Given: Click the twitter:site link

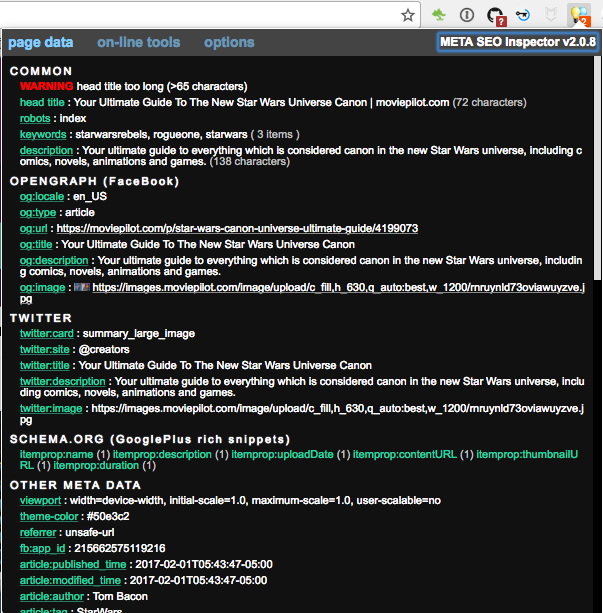Looking at the screenshot, I should (x=45, y=350).
